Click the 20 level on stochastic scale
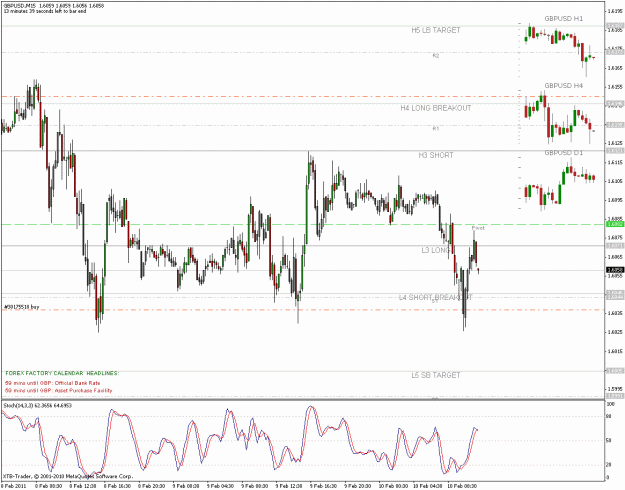This screenshot has width=625, height=490. click(609, 465)
